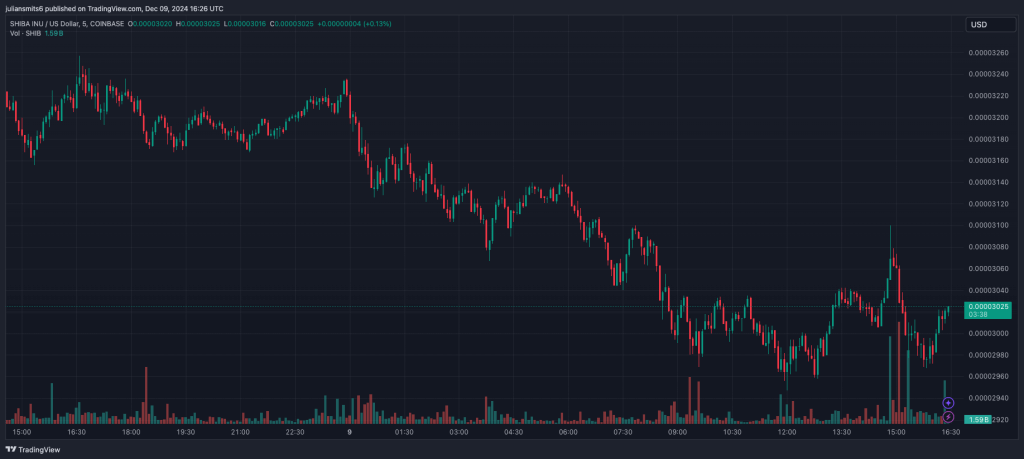This screenshot has width=1024, height=459.
Task: Click the 0.00003120 price axis label
Action: tap(989, 204)
